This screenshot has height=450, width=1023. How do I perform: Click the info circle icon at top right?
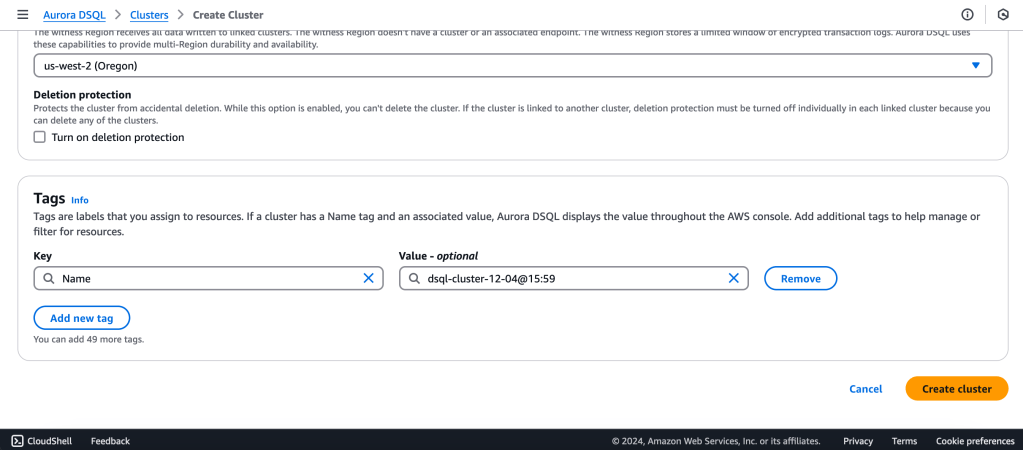pyautogui.click(x=967, y=15)
